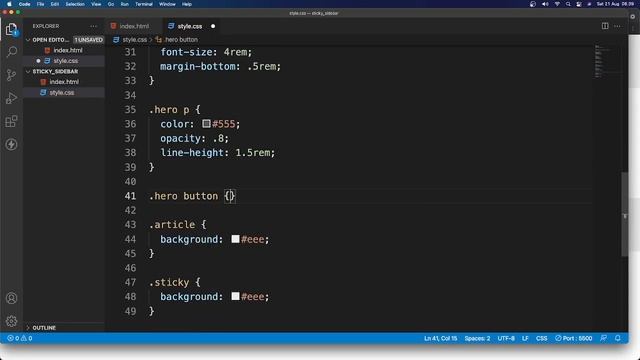Click Port : 5500 Live Server status
The height and width of the screenshot is (360, 640).
tap(573, 338)
